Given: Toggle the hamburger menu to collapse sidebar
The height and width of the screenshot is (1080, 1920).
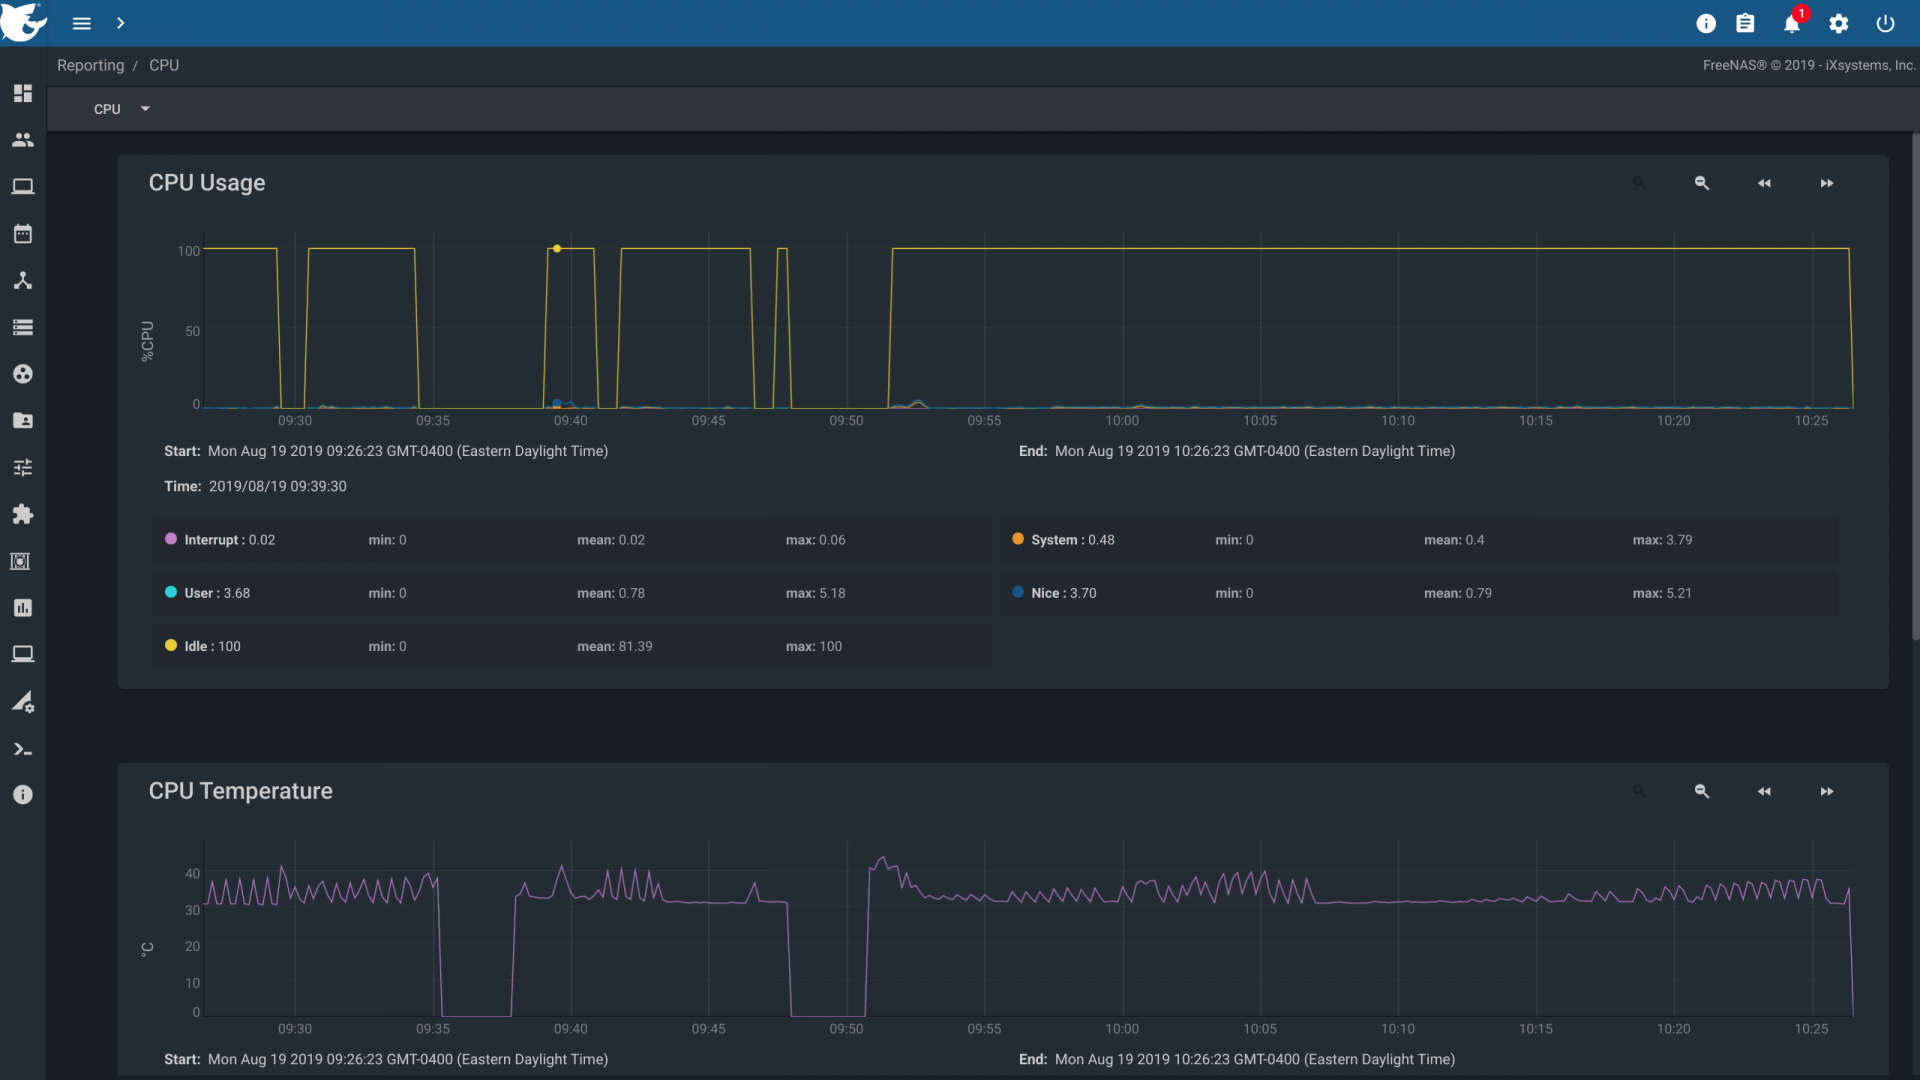Looking at the screenshot, I should [82, 23].
